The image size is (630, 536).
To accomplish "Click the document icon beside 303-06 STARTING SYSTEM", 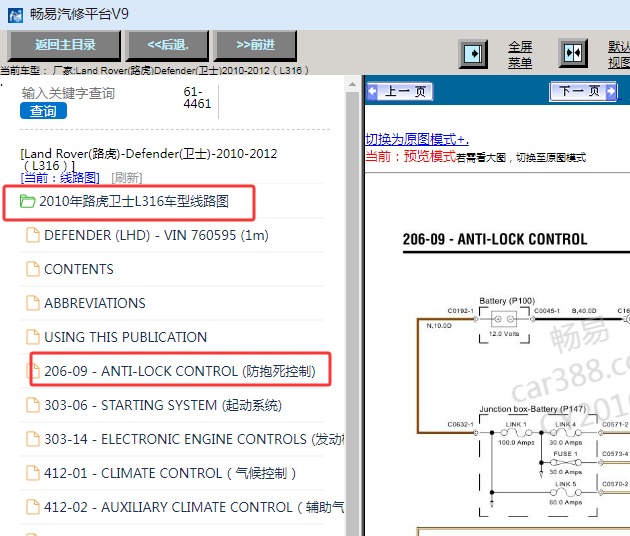I will [33, 405].
